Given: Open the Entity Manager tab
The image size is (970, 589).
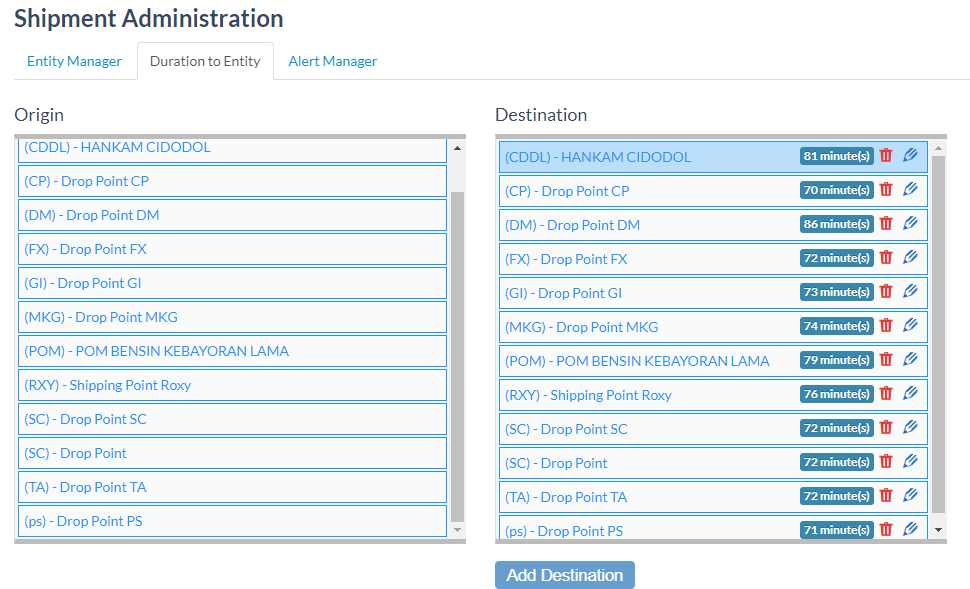Looking at the screenshot, I should (x=74, y=62).
